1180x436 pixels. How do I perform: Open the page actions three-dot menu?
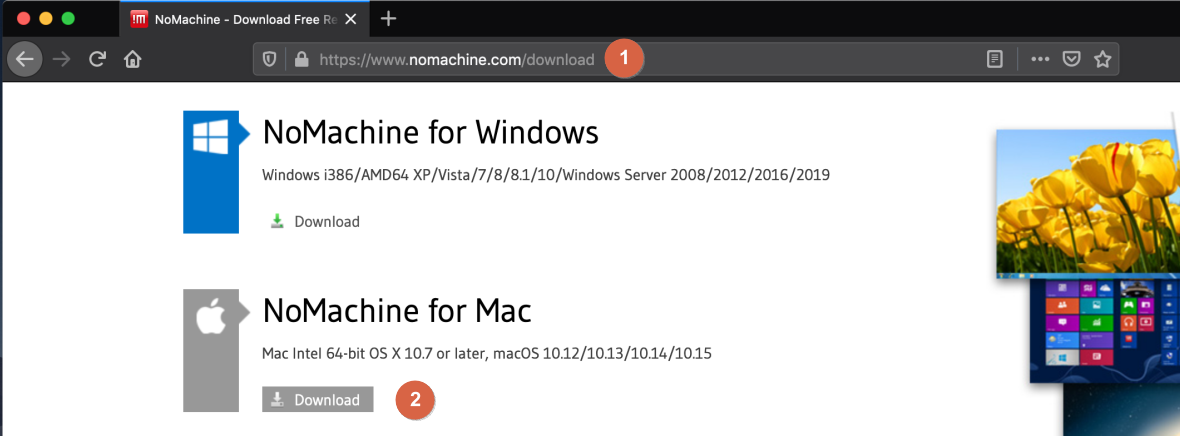[1040, 59]
